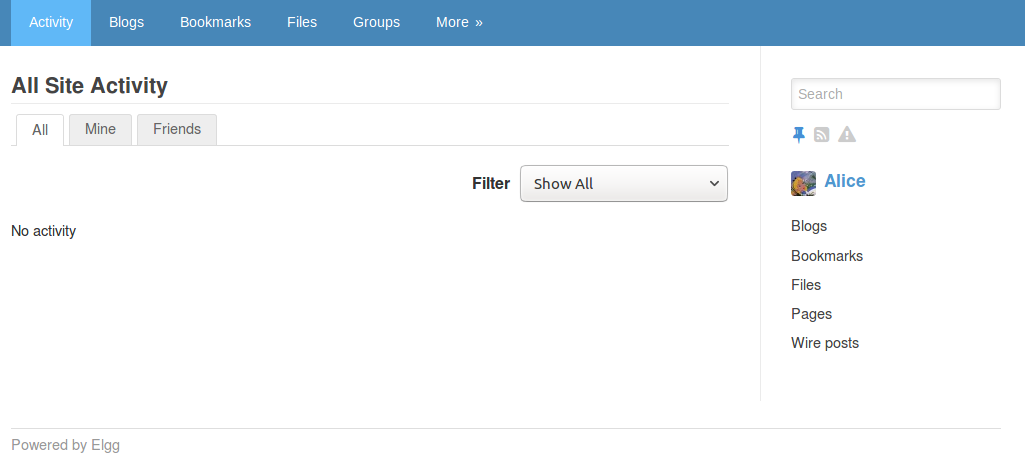
Task: Follow the Powered by Elgg link
Action: 65,446
